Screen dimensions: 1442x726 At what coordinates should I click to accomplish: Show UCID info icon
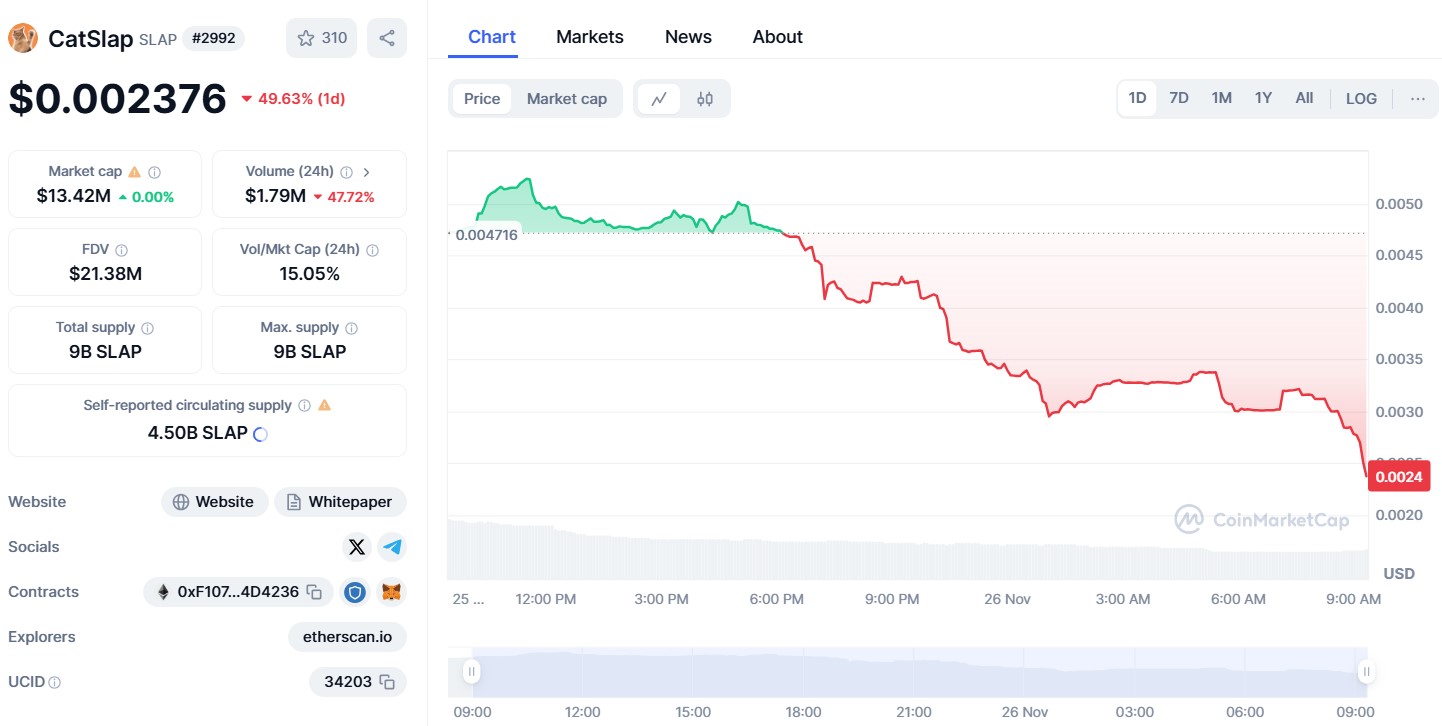pos(54,682)
